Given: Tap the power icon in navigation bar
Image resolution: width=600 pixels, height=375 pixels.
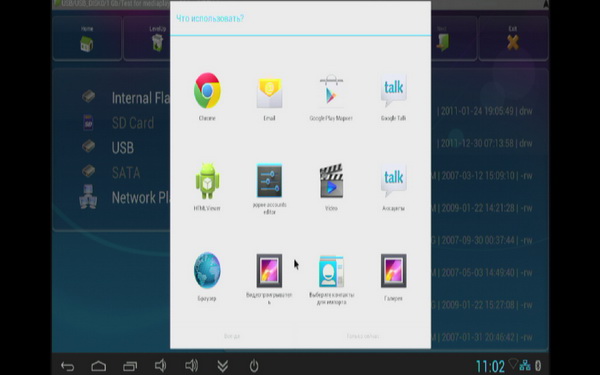Looking at the screenshot, I should click(x=254, y=366).
